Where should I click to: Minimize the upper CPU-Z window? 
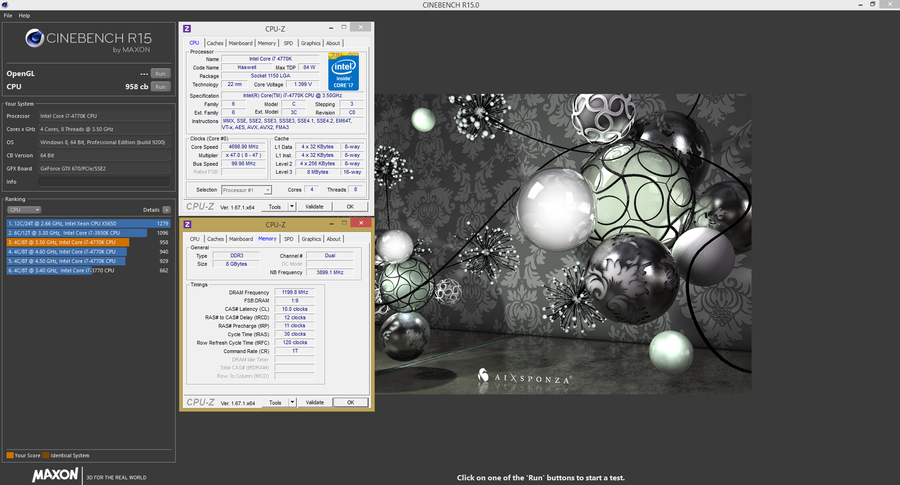[x=331, y=28]
